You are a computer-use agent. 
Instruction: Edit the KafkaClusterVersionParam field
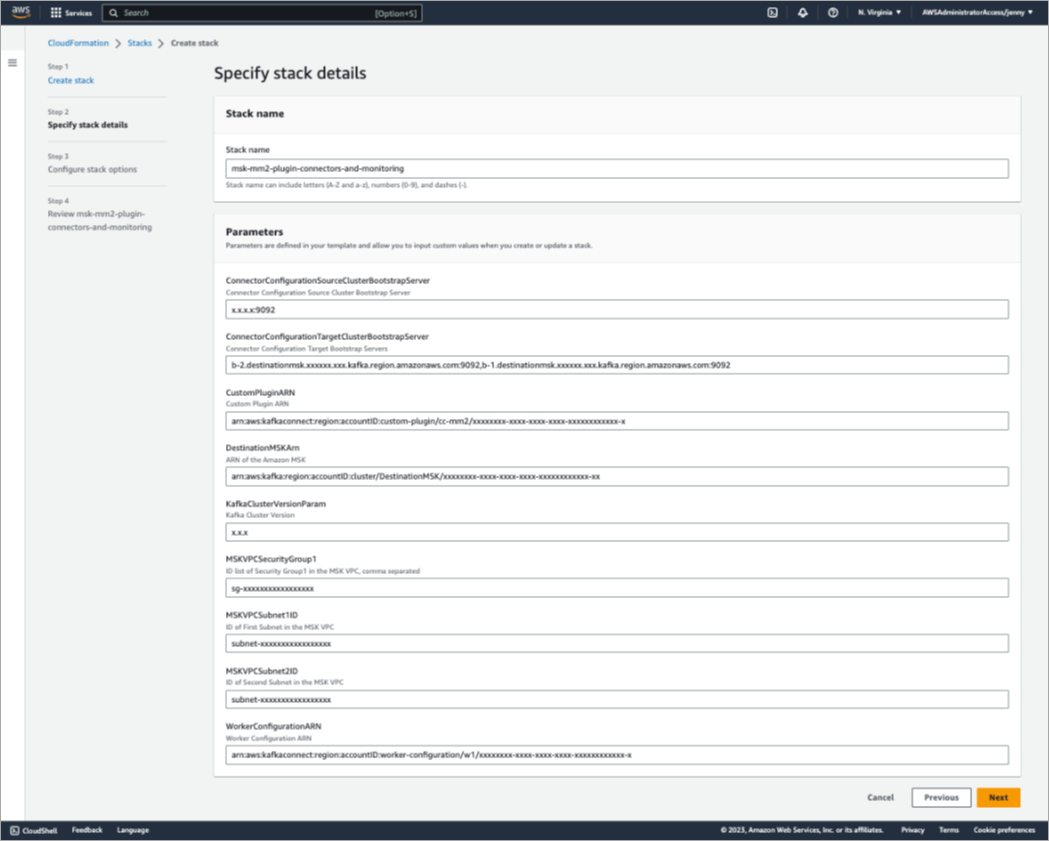pyautogui.click(x=616, y=533)
